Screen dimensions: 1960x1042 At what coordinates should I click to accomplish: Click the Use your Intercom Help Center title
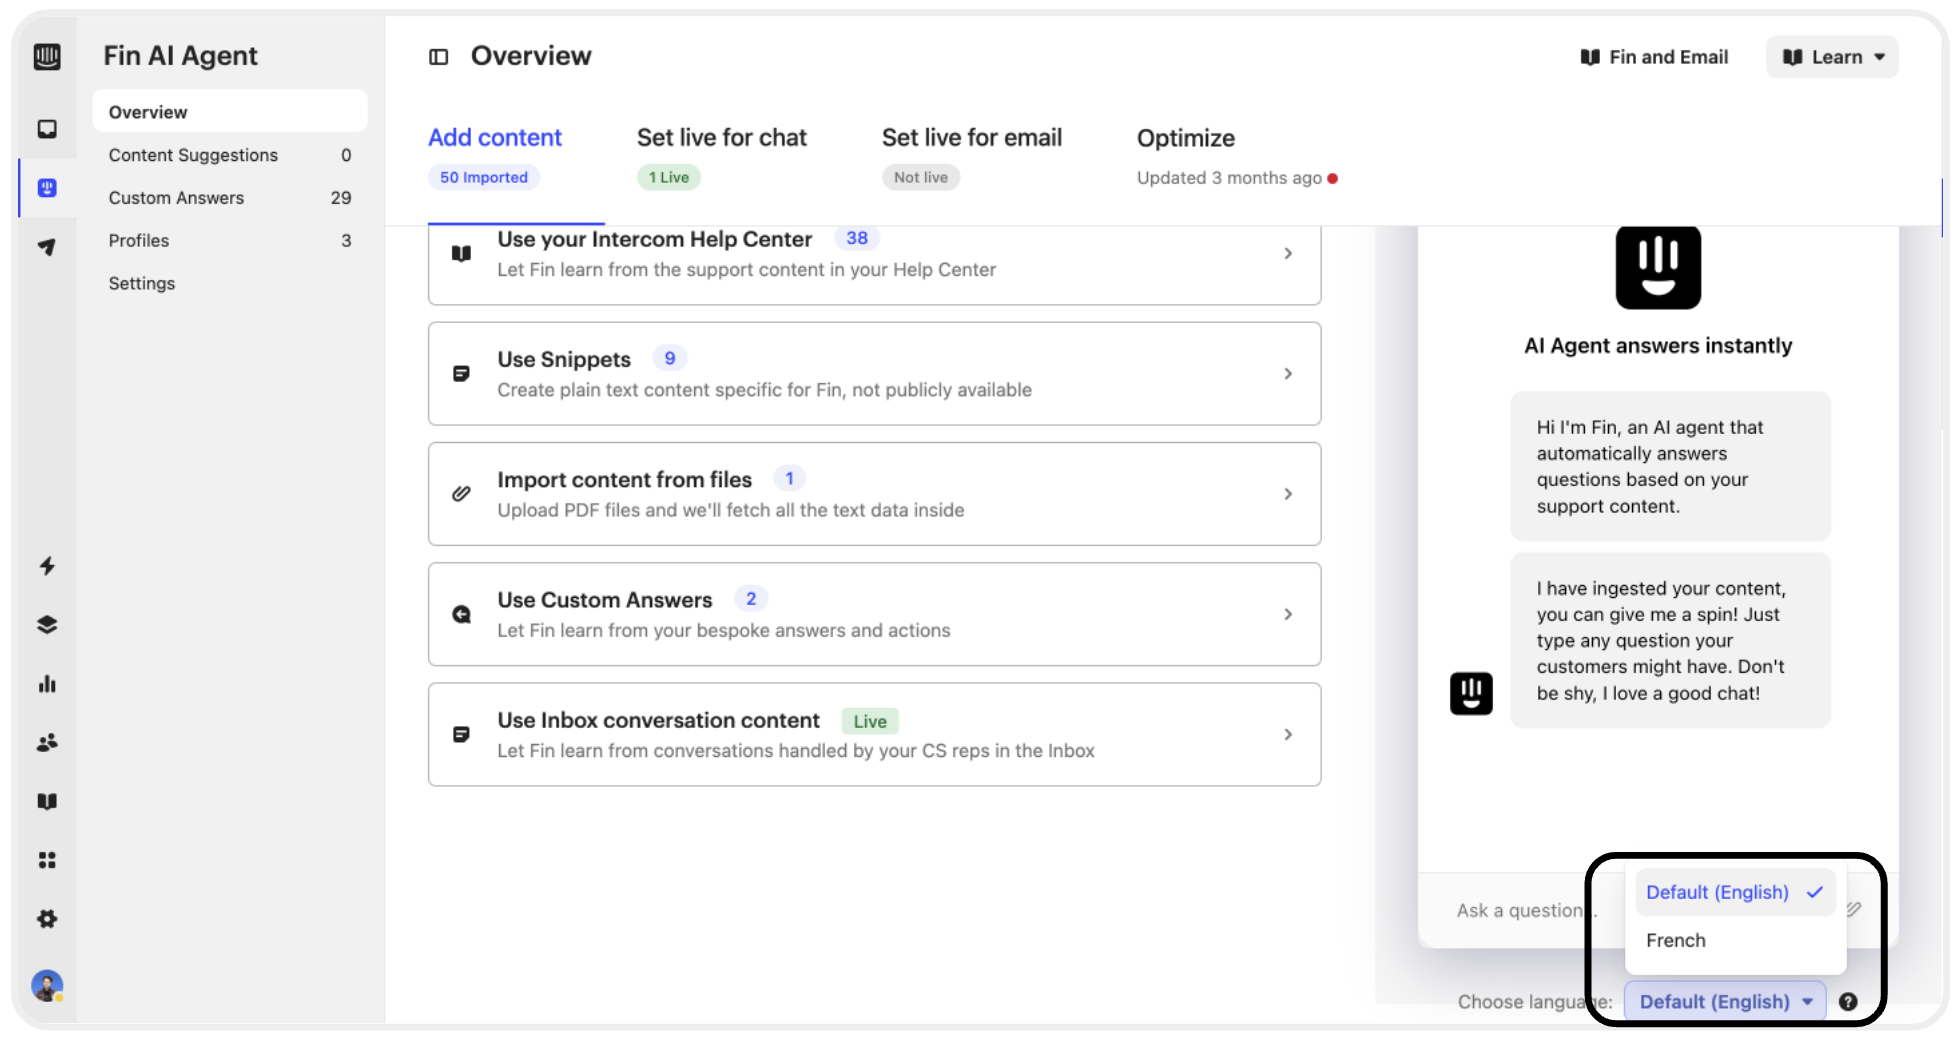655,240
